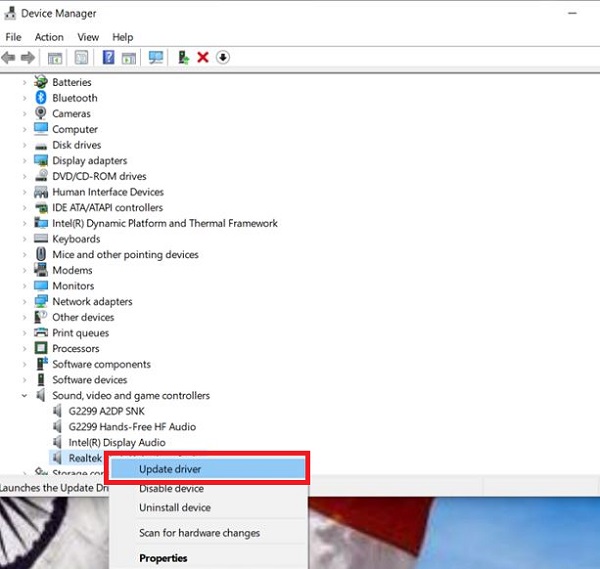Click the circled down-arrow toolbar icon
Viewport: 600px width, 569px height.
223,58
